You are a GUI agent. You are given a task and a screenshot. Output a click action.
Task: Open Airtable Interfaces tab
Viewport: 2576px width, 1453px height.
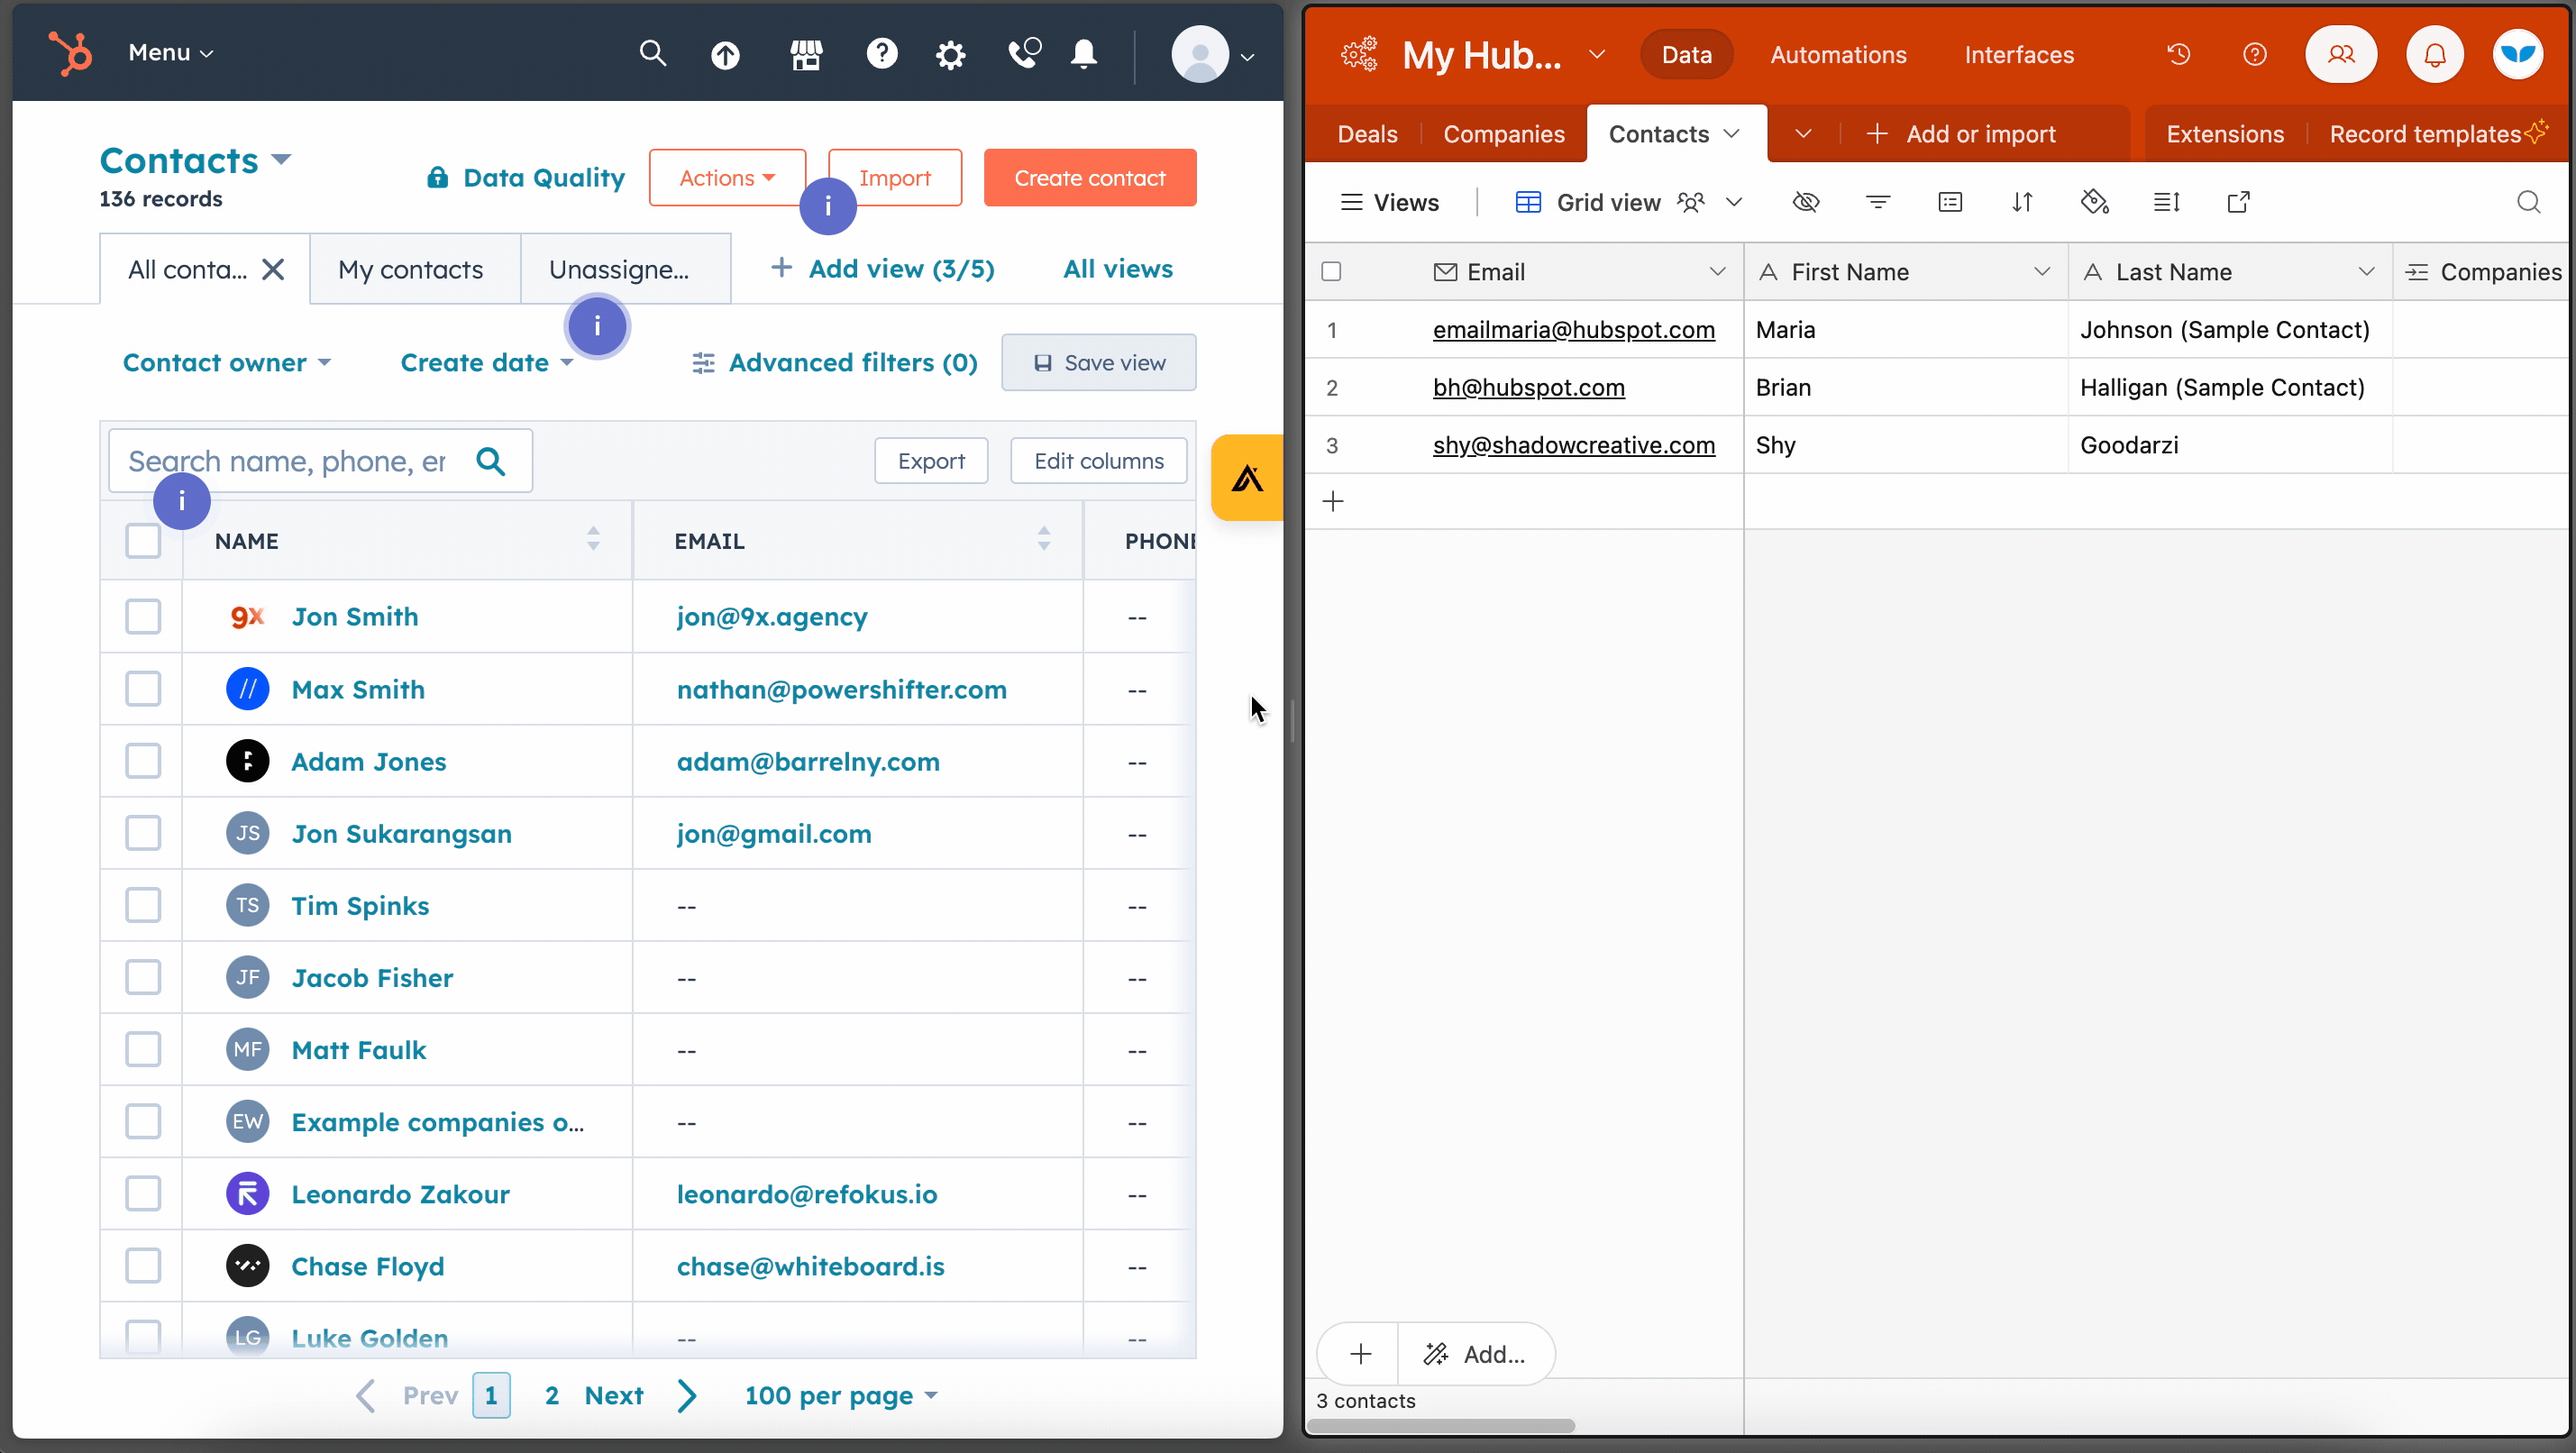point(2018,54)
